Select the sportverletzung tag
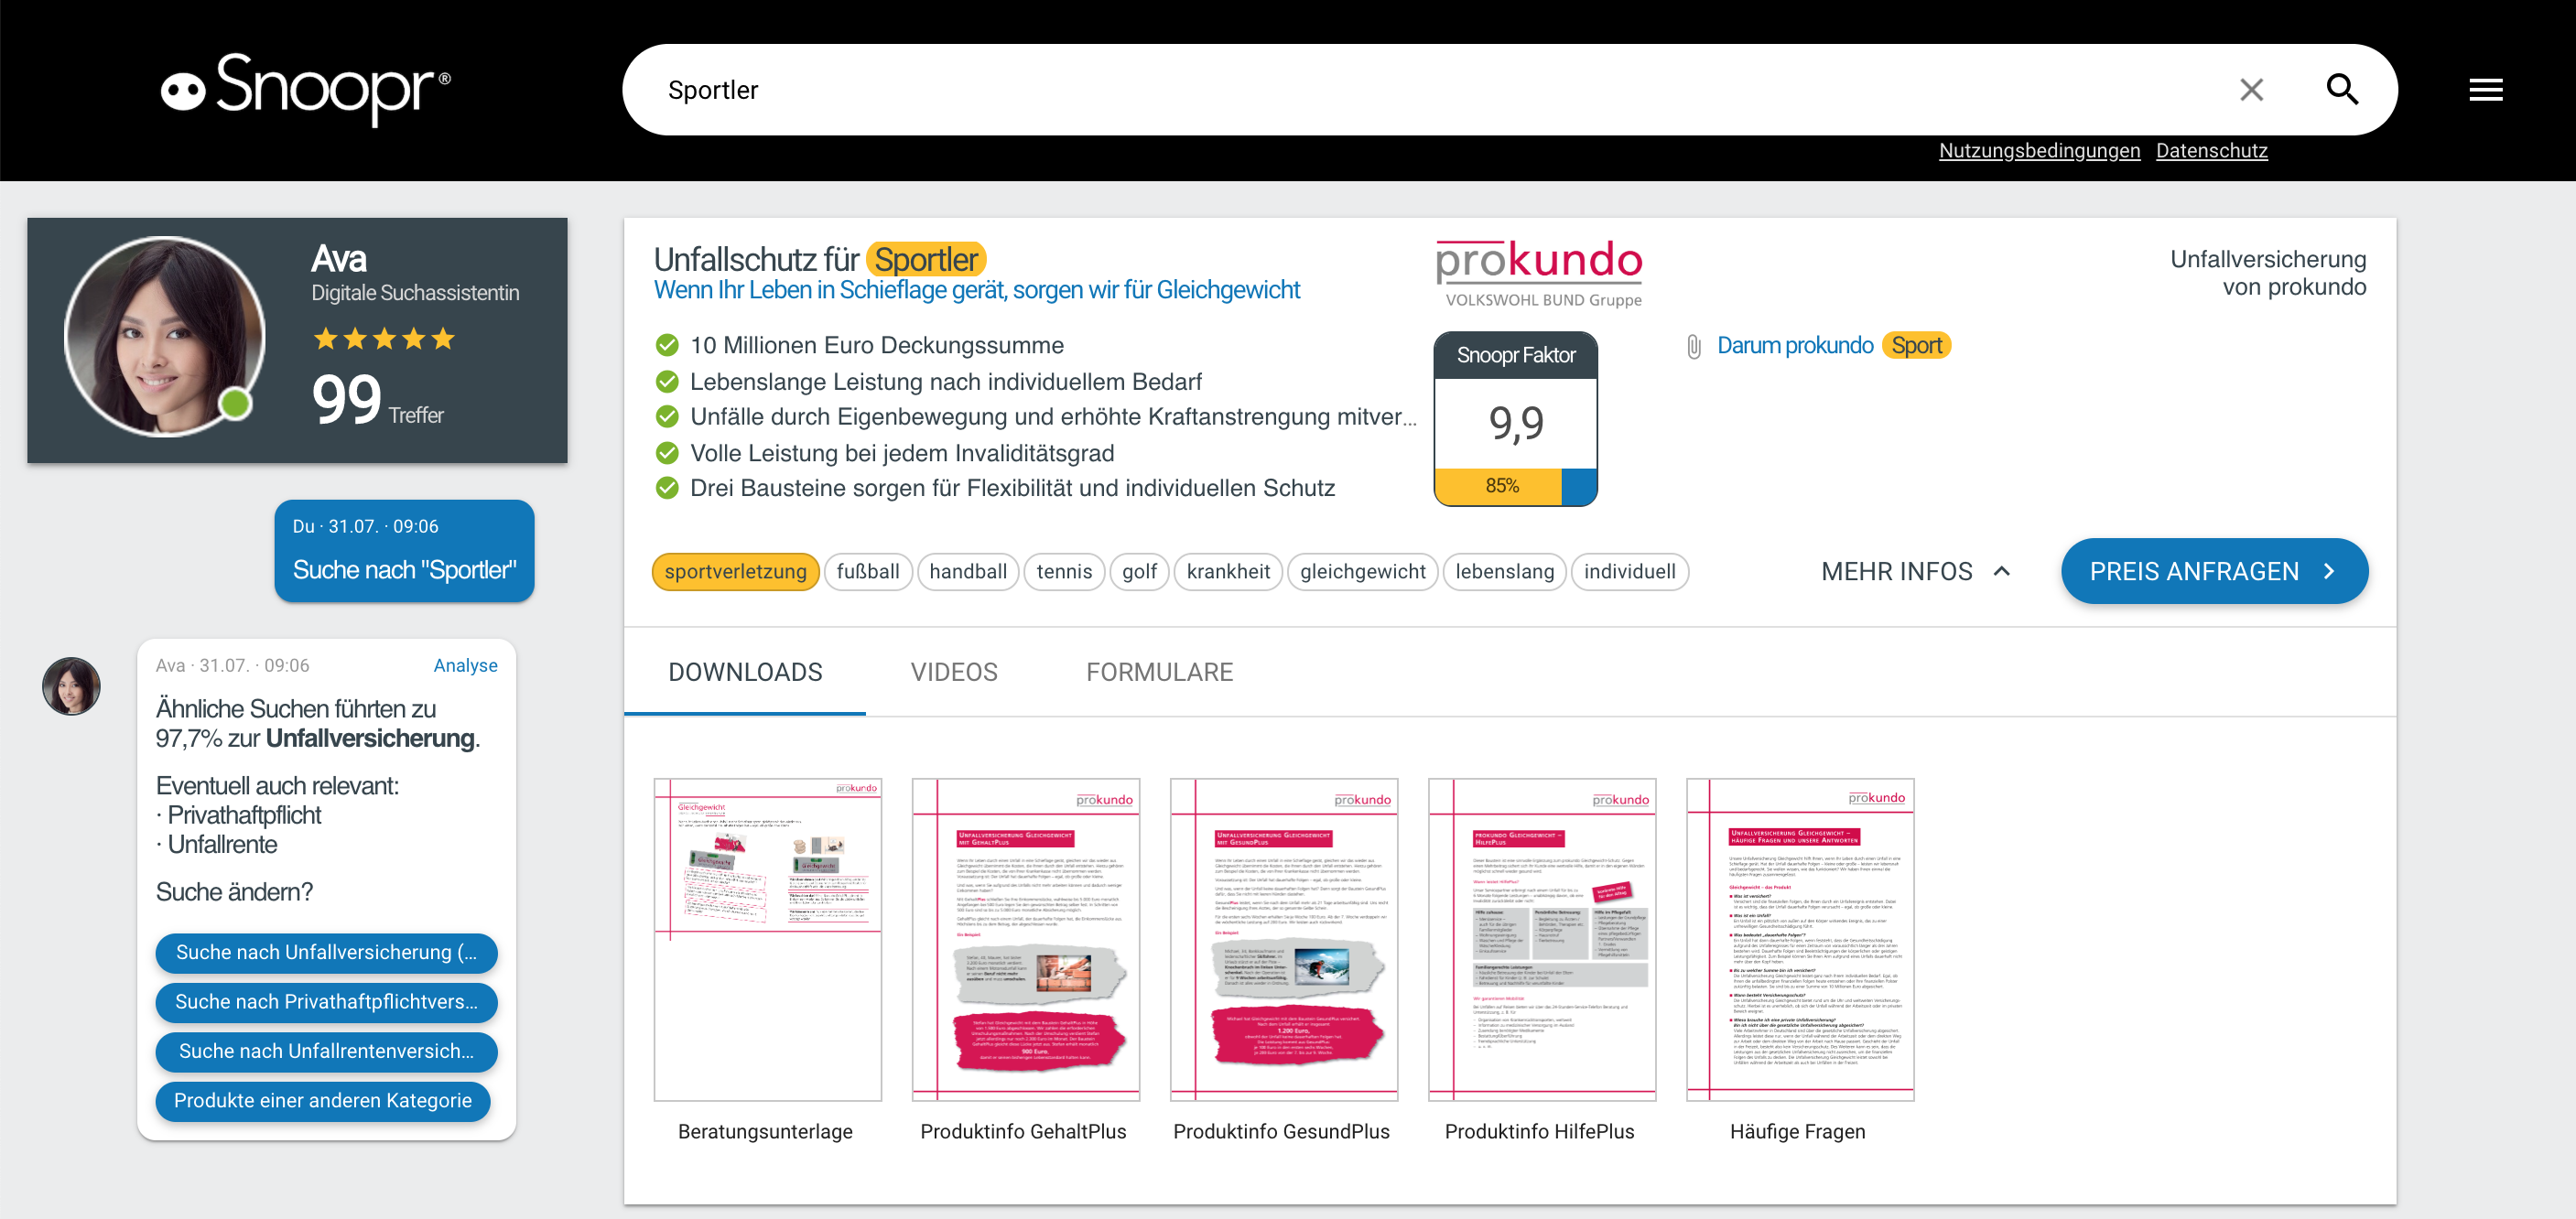 (735, 571)
